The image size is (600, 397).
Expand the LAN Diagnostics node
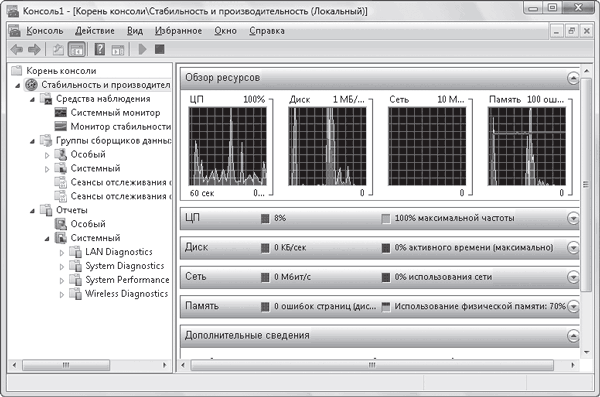pos(62,252)
